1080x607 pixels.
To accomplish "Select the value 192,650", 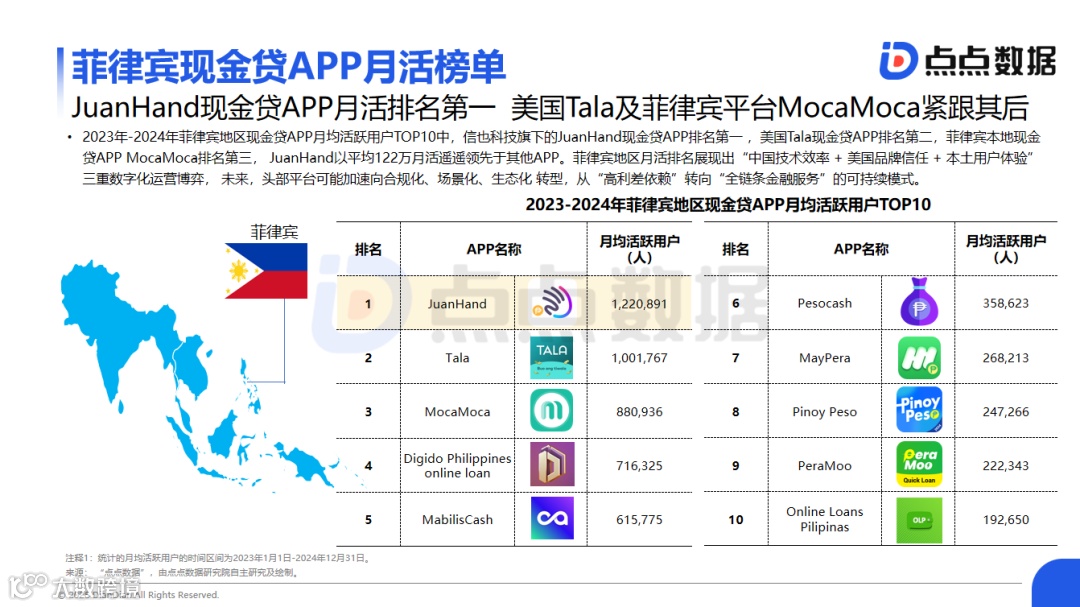I will pyautogui.click(x=1006, y=519).
